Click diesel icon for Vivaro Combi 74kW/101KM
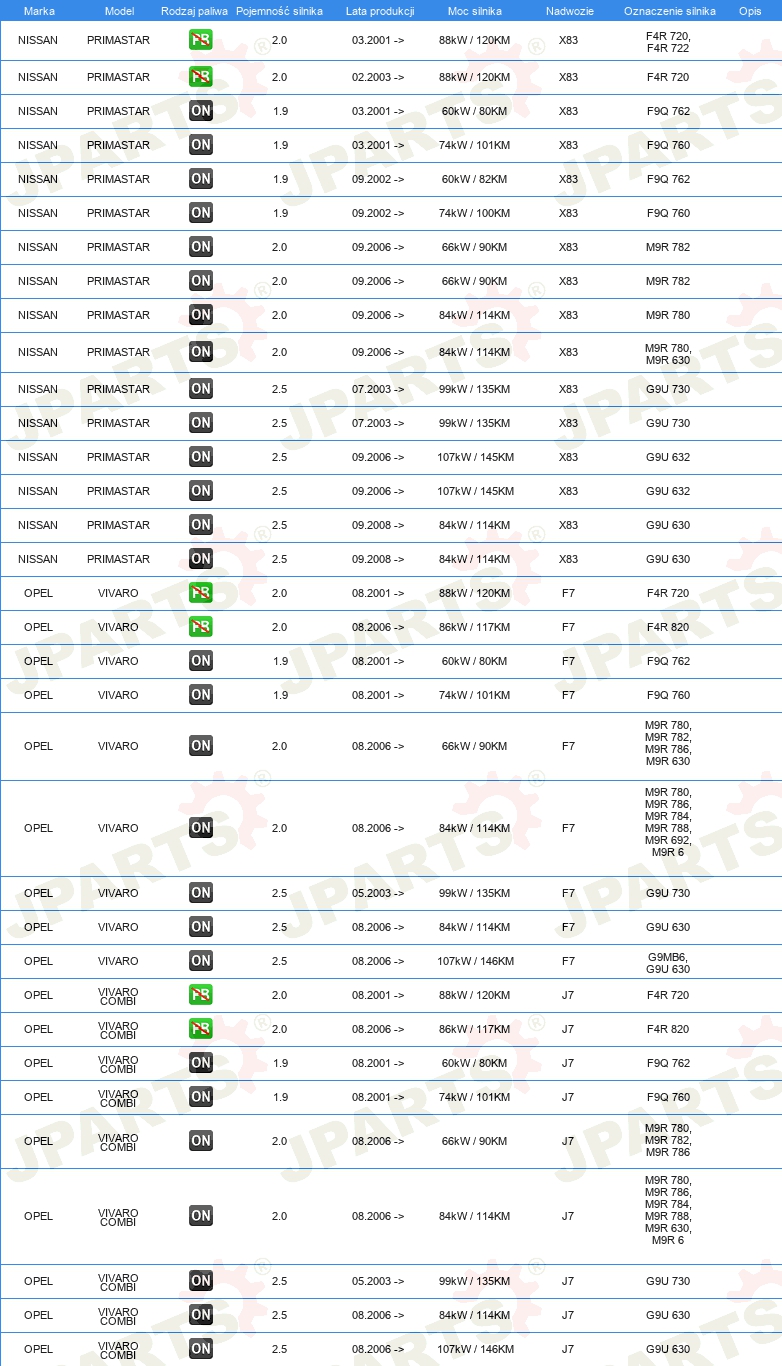Screen dimensions: 782x1366 click(x=201, y=1097)
